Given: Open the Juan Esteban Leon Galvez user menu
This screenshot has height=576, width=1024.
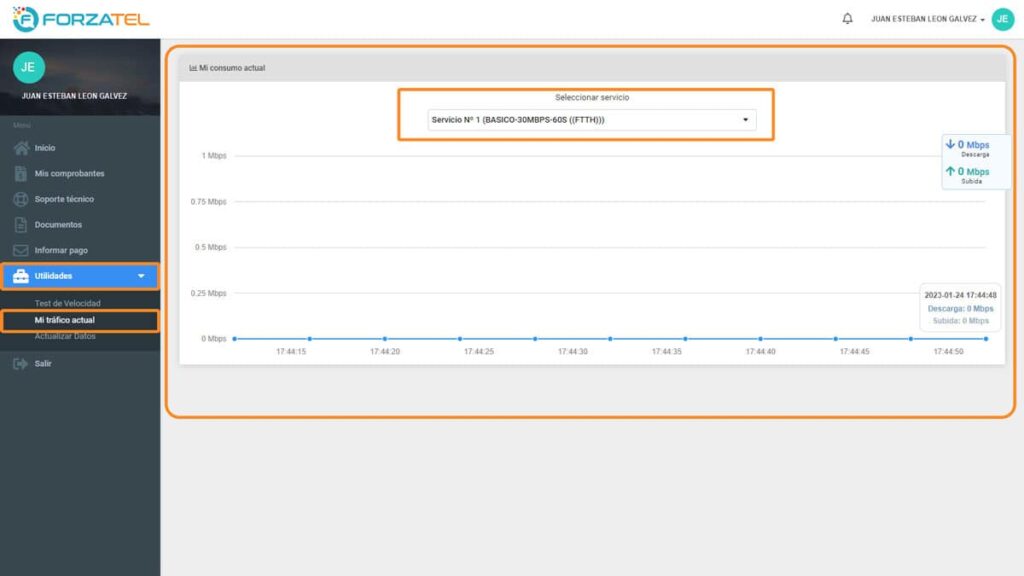Looking at the screenshot, I should click(x=926, y=19).
